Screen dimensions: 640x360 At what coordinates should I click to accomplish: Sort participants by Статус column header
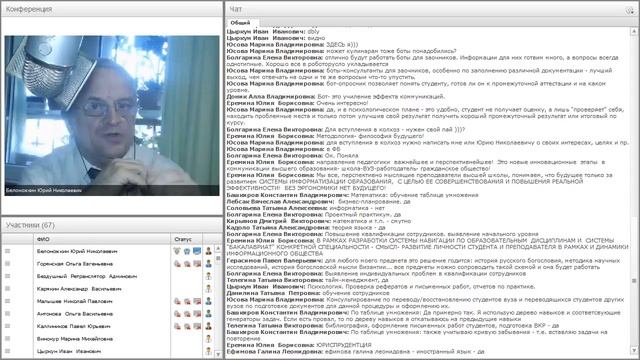click(187, 239)
